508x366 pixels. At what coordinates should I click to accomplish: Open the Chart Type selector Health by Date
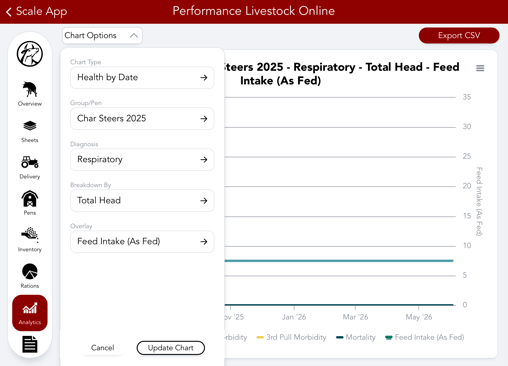point(142,77)
